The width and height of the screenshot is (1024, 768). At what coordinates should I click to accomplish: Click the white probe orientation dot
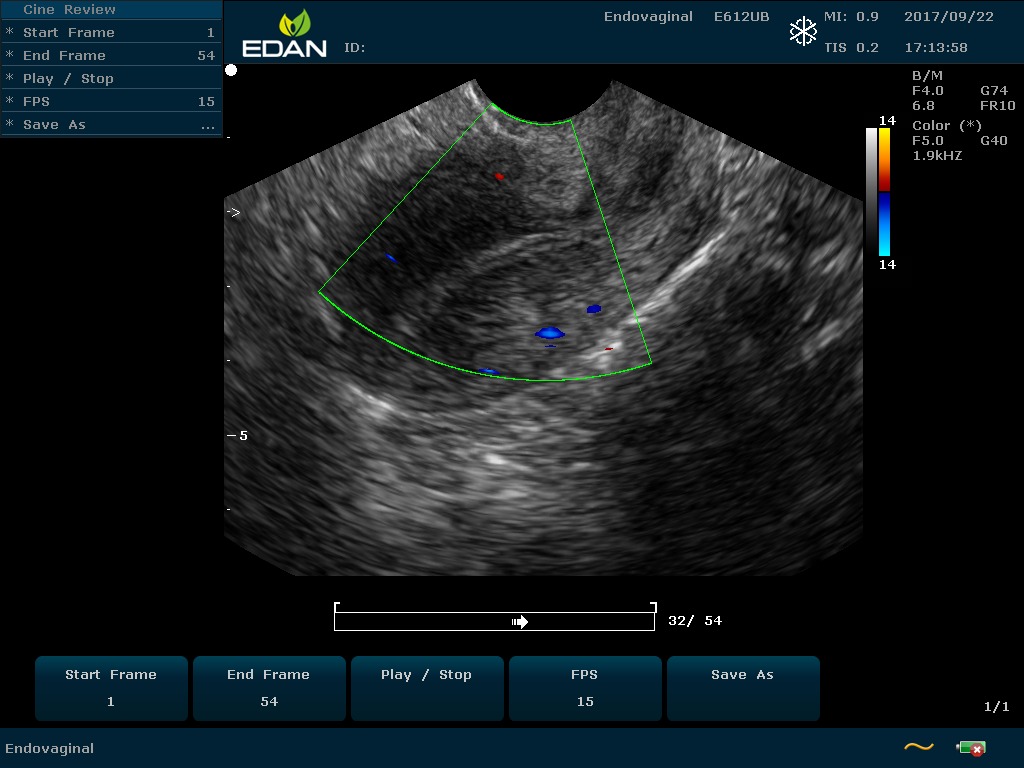pos(231,70)
